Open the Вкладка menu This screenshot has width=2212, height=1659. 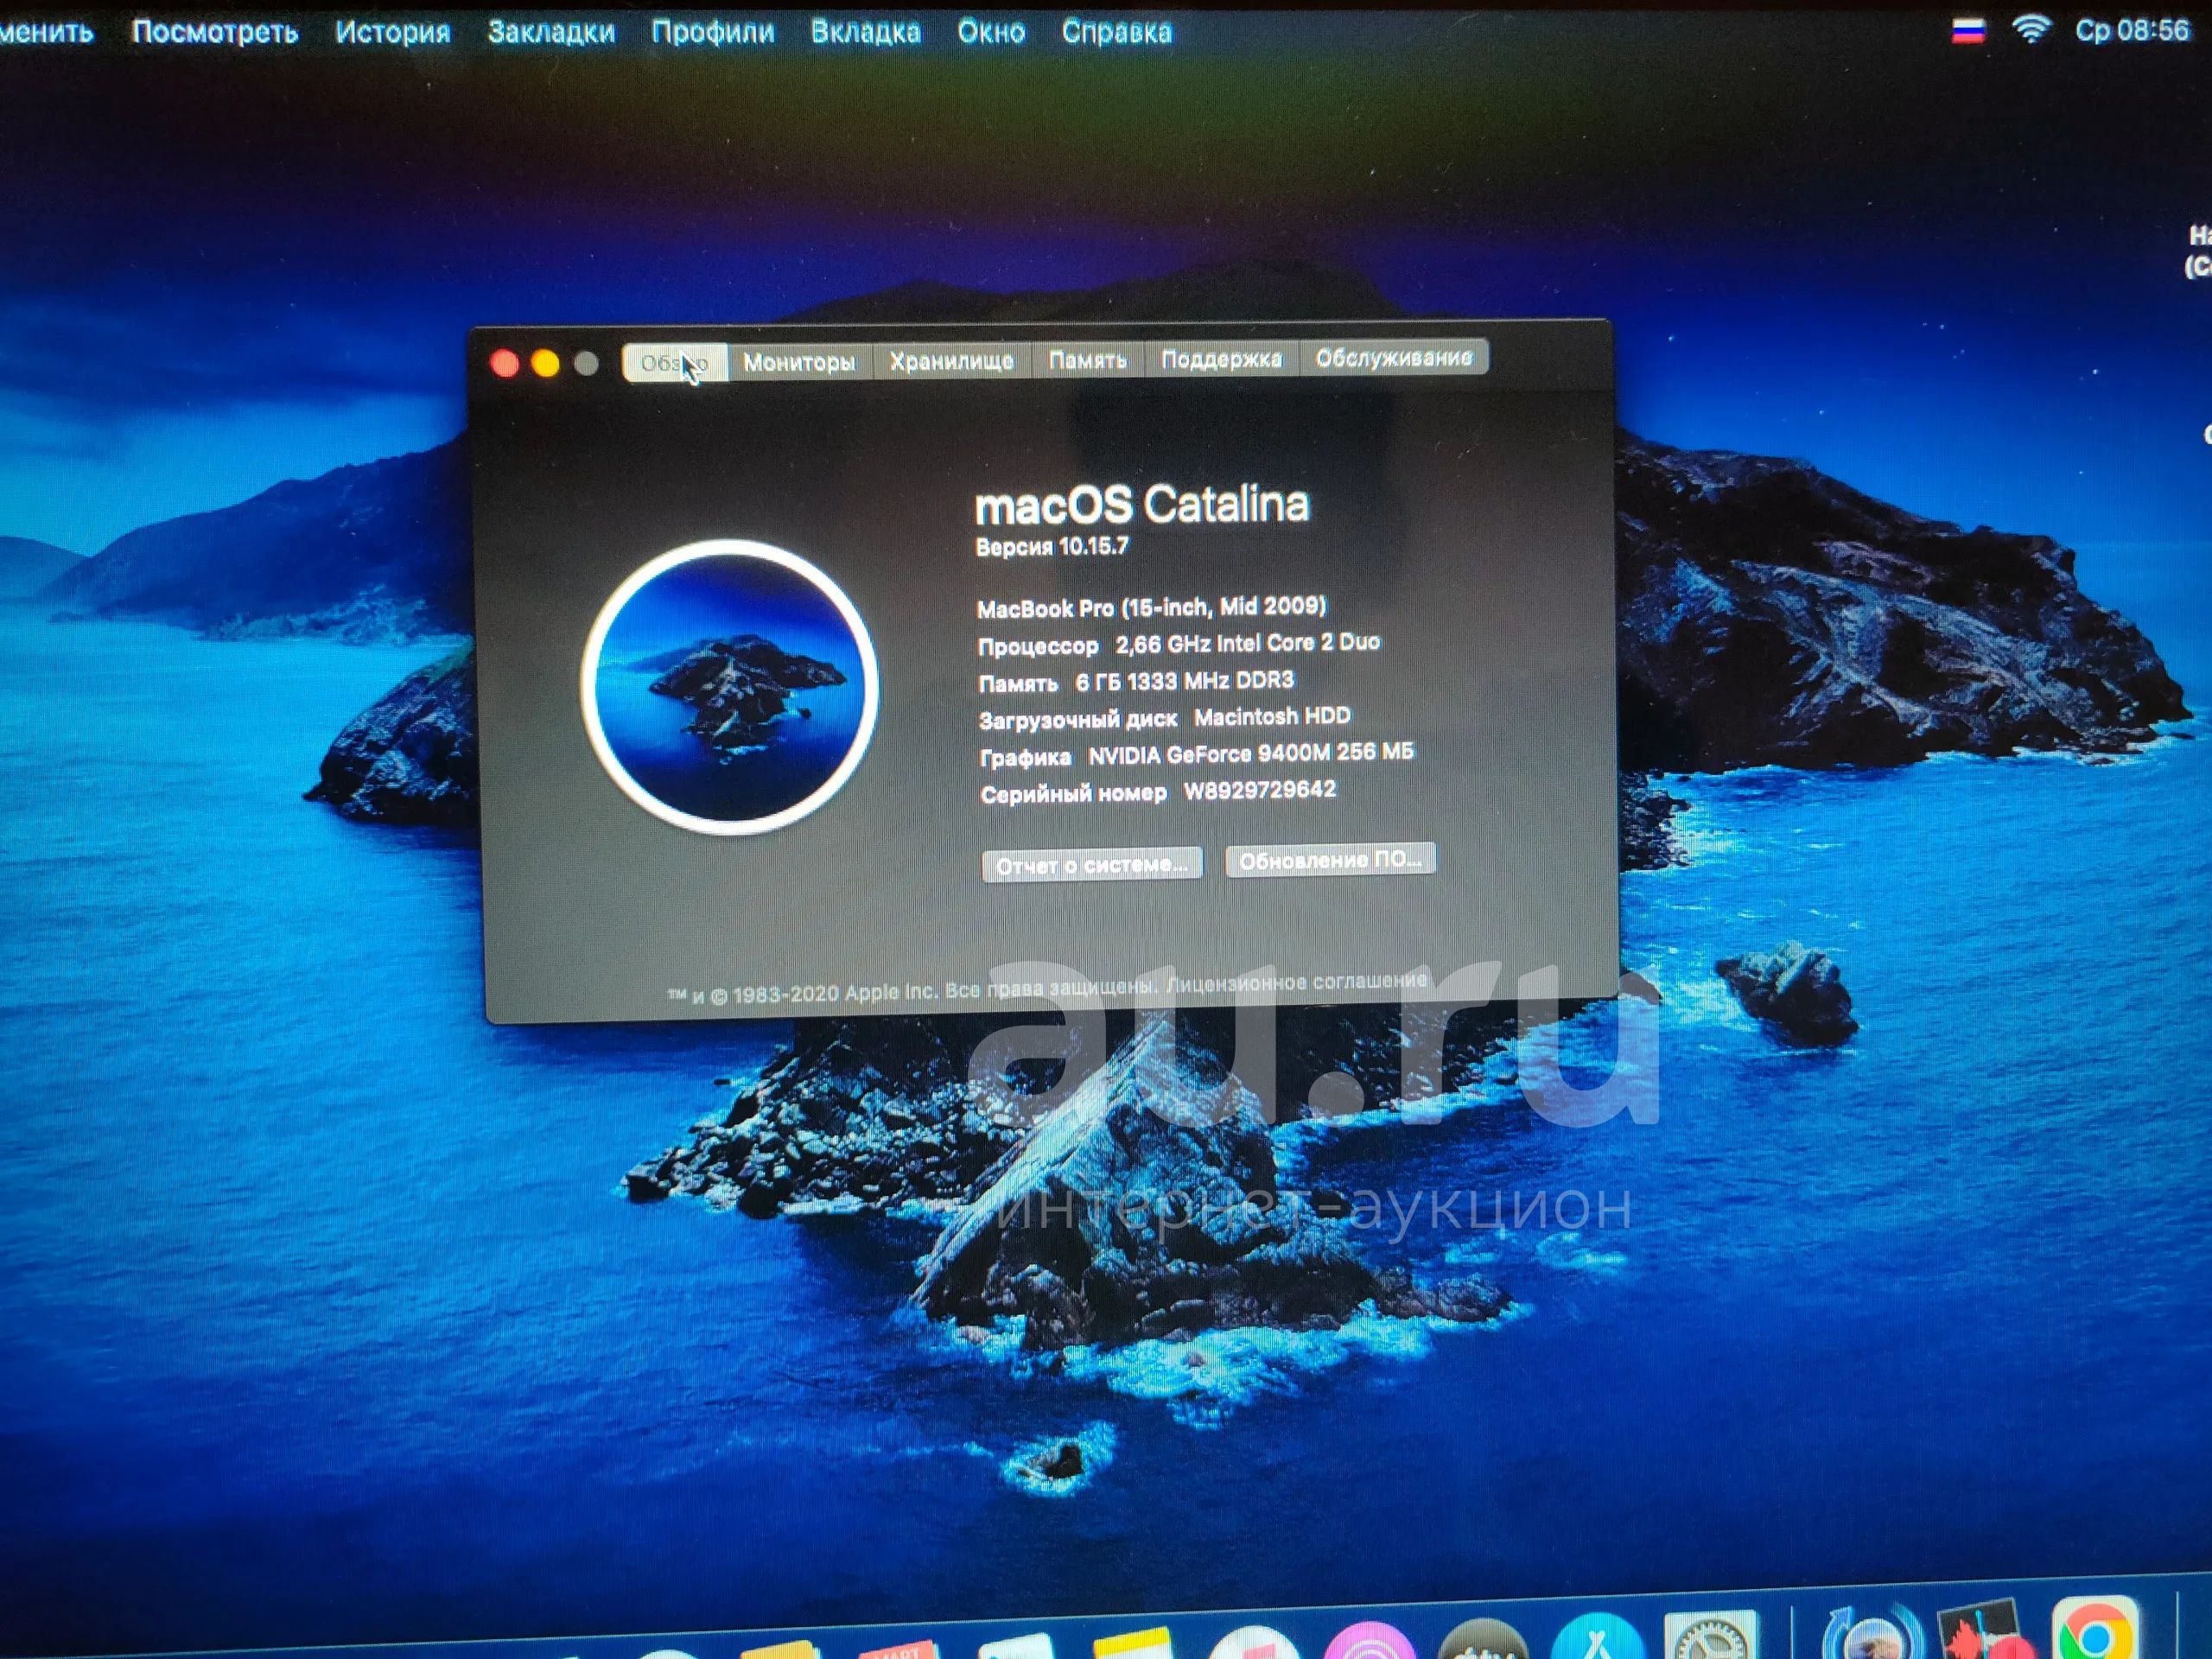click(x=866, y=32)
